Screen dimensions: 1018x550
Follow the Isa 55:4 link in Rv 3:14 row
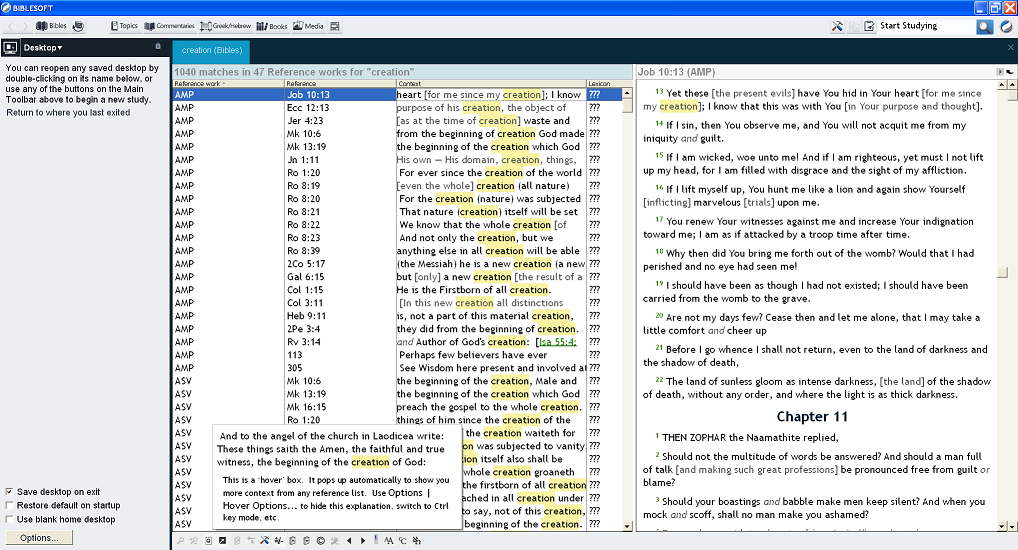(x=558, y=342)
